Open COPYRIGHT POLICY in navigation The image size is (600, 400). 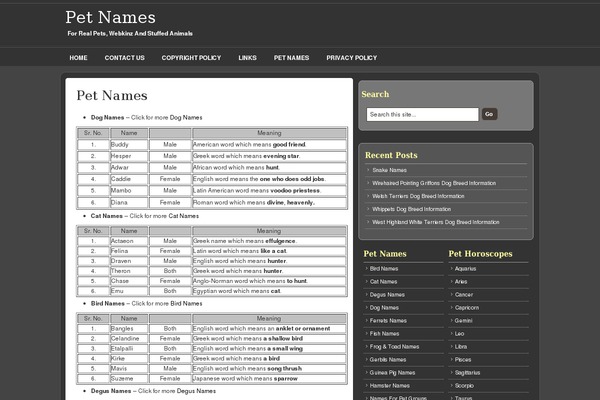[x=191, y=58]
